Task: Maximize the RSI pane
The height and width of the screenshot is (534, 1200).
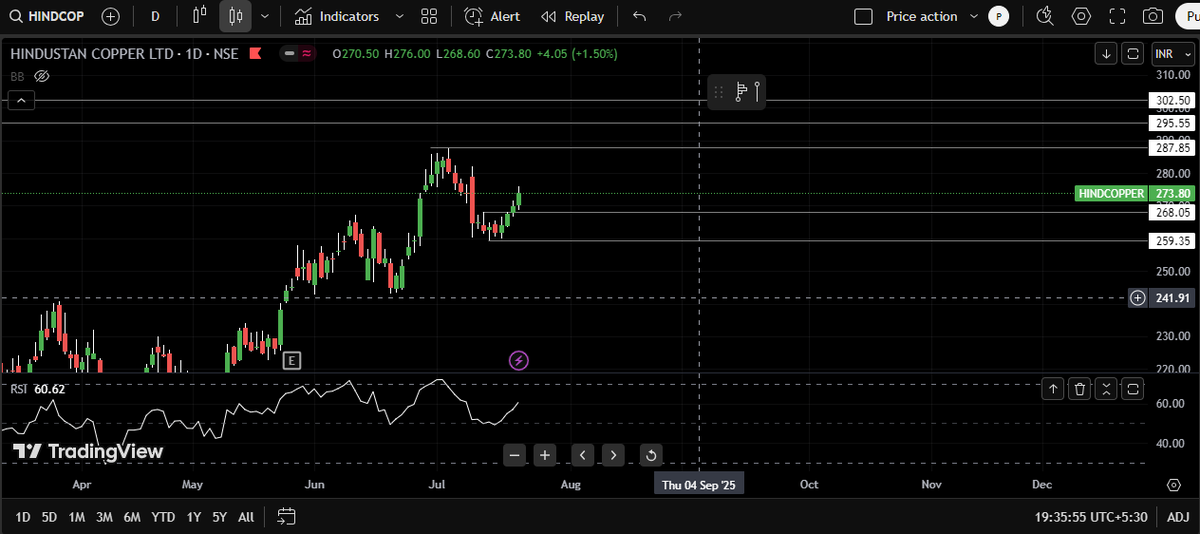Action: pyautogui.click(x=1133, y=389)
